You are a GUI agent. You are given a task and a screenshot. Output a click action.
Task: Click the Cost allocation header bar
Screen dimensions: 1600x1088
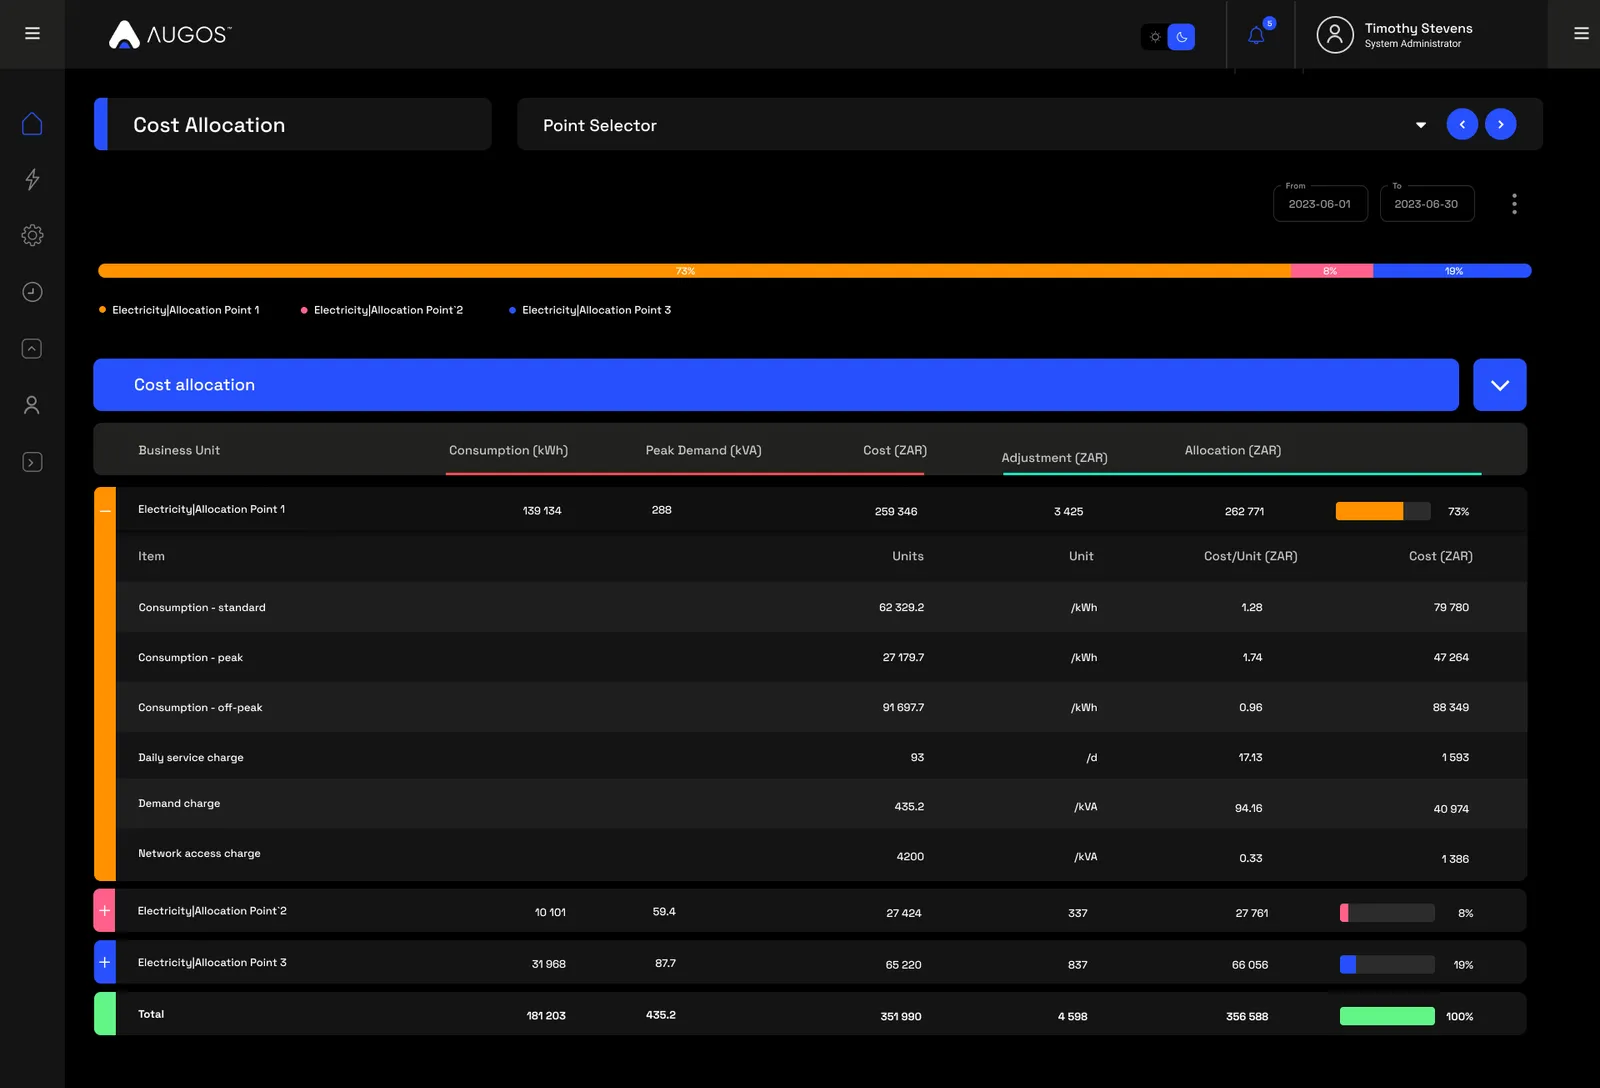pos(776,385)
